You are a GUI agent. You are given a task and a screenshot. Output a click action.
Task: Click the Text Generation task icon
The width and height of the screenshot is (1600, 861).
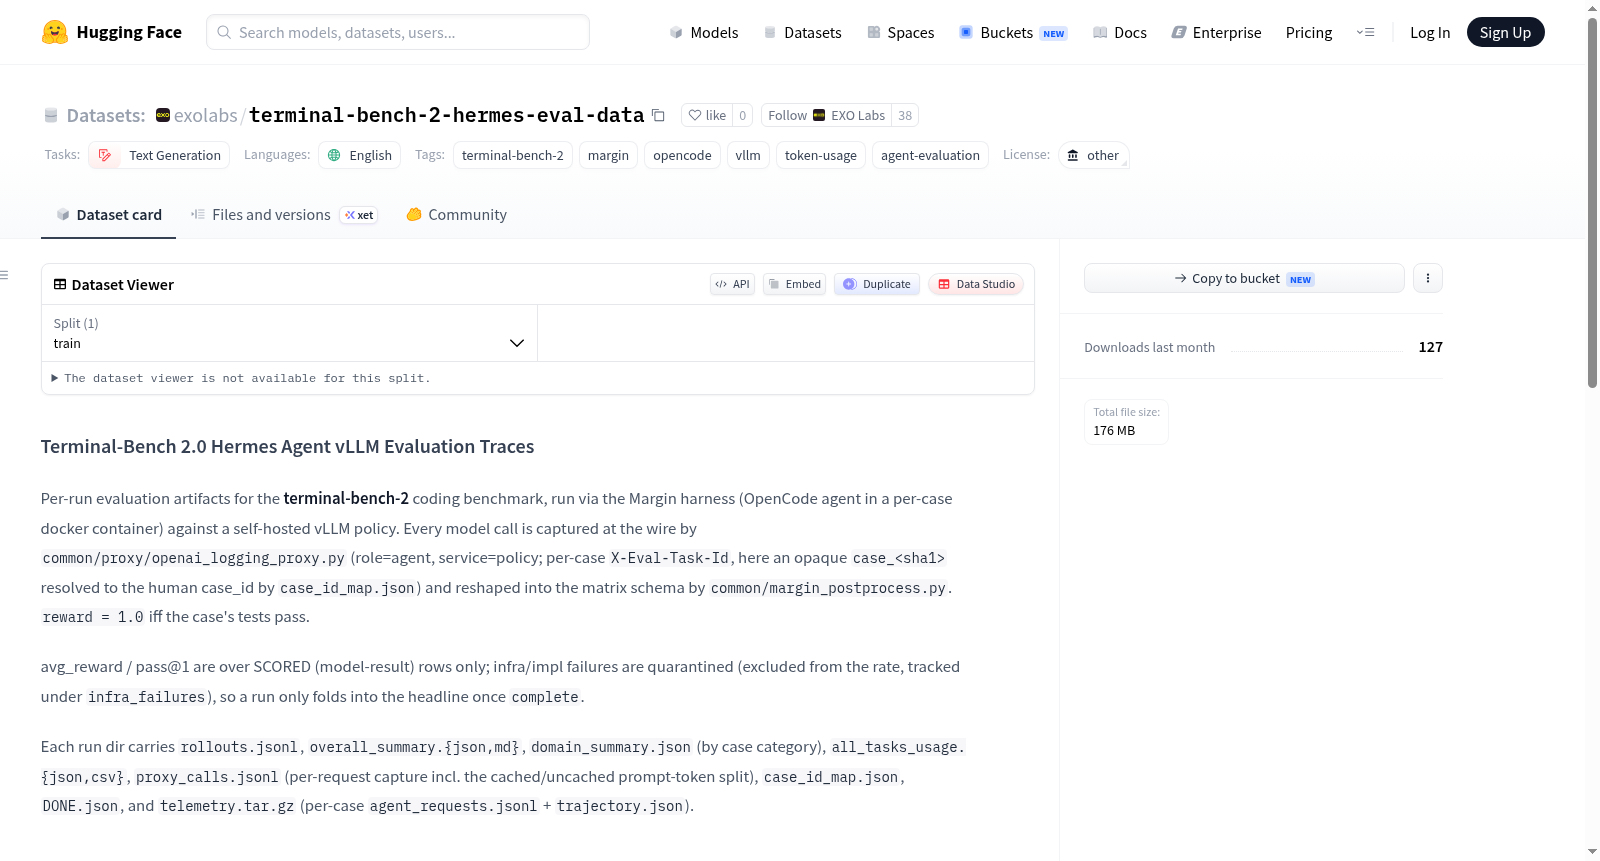tap(105, 155)
